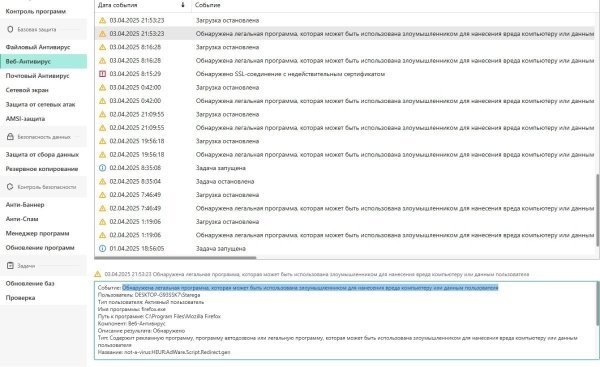
Task: Click warning icon of 'Задача остановлена' row
Action: (103, 181)
